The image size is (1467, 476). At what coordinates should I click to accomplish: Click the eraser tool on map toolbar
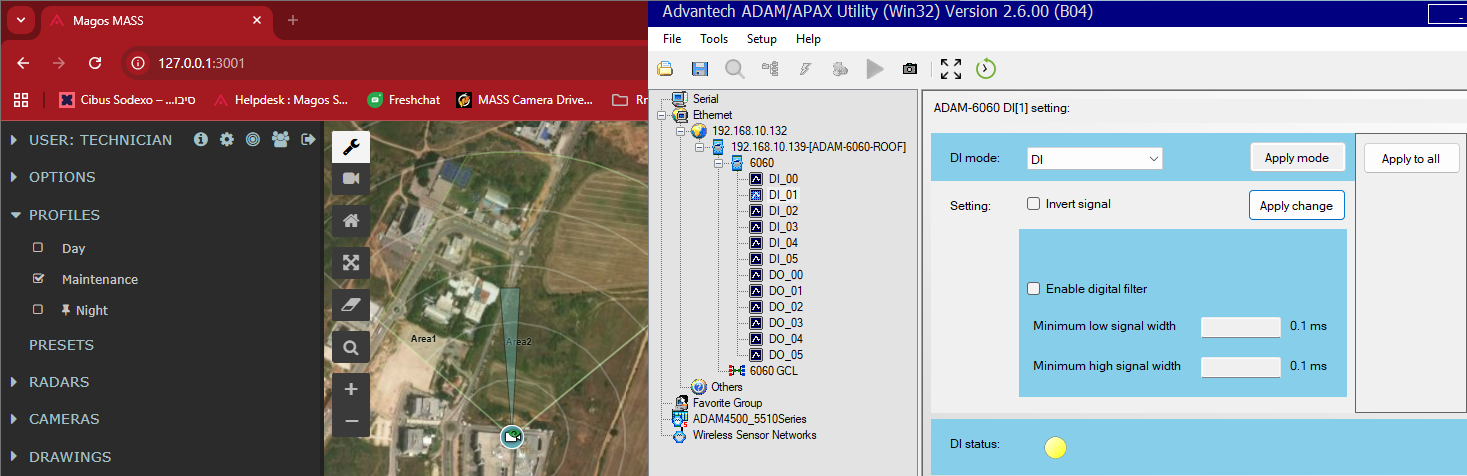[351, 305]
